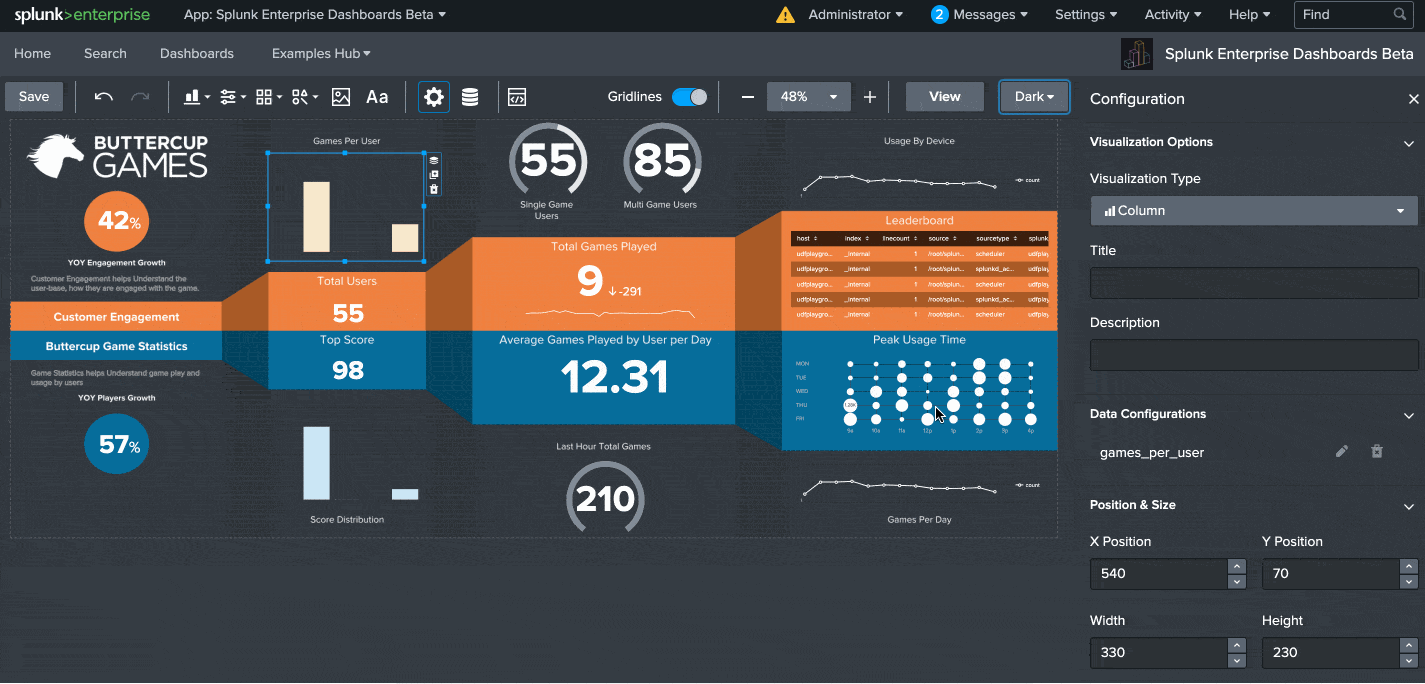1425x684 pixels.
Task: Open the shapes and icons menu
Action: (x=305, y=97)
